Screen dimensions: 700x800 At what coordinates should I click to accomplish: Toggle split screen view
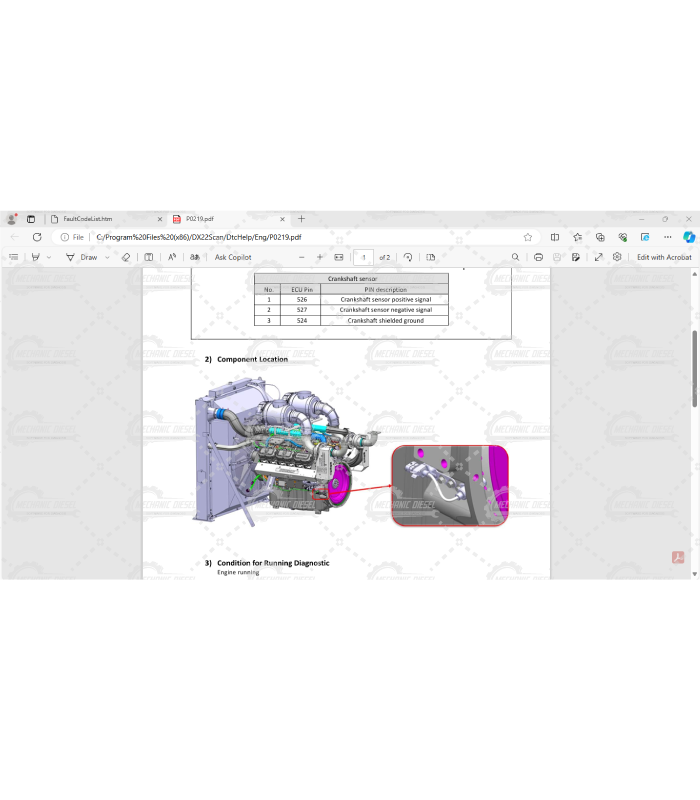click(x=555, y=237)
